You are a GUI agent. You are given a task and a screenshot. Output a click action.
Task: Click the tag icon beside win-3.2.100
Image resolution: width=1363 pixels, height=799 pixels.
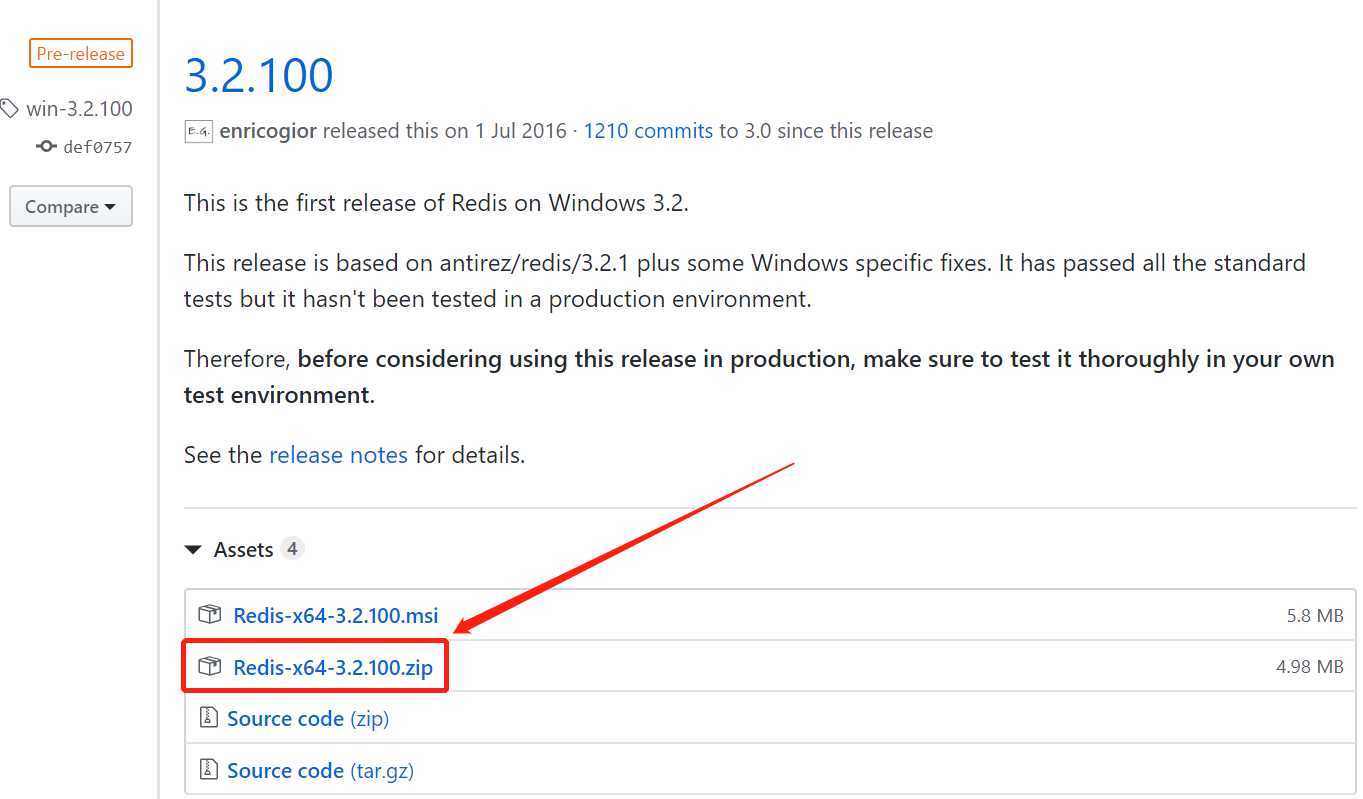coord(9,108)
